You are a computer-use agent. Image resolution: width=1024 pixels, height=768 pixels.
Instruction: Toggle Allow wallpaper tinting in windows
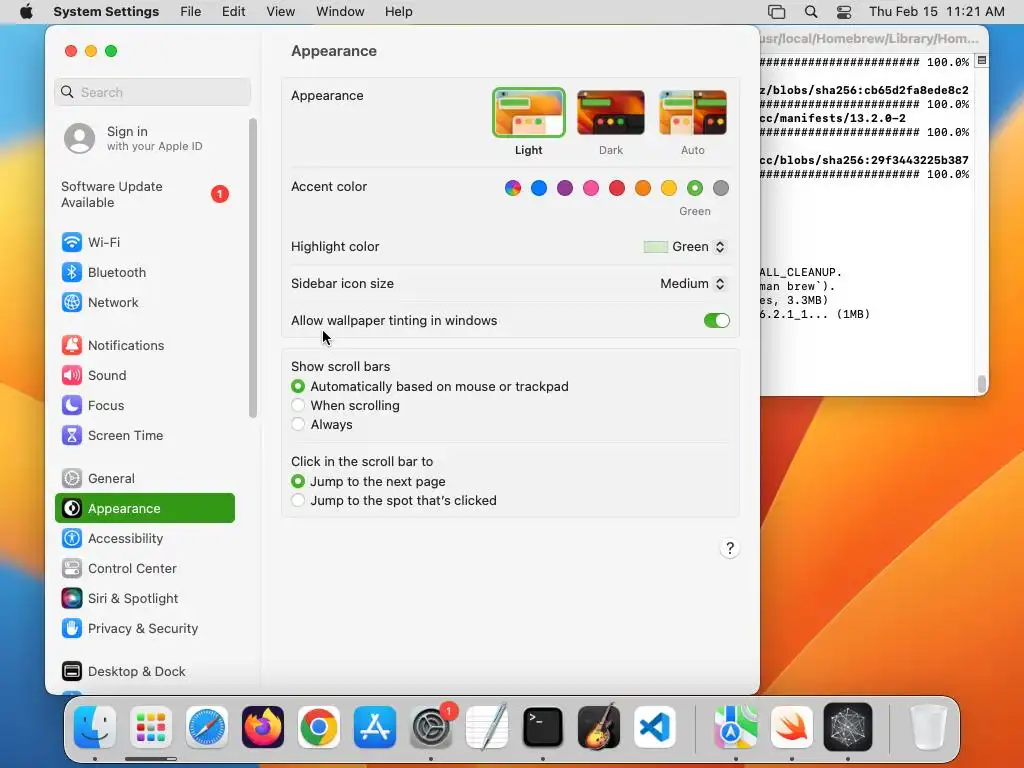tap(716, 321)
